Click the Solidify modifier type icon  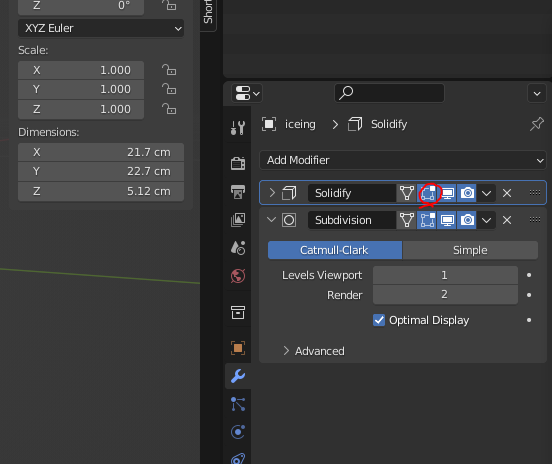tap(289, 193)
